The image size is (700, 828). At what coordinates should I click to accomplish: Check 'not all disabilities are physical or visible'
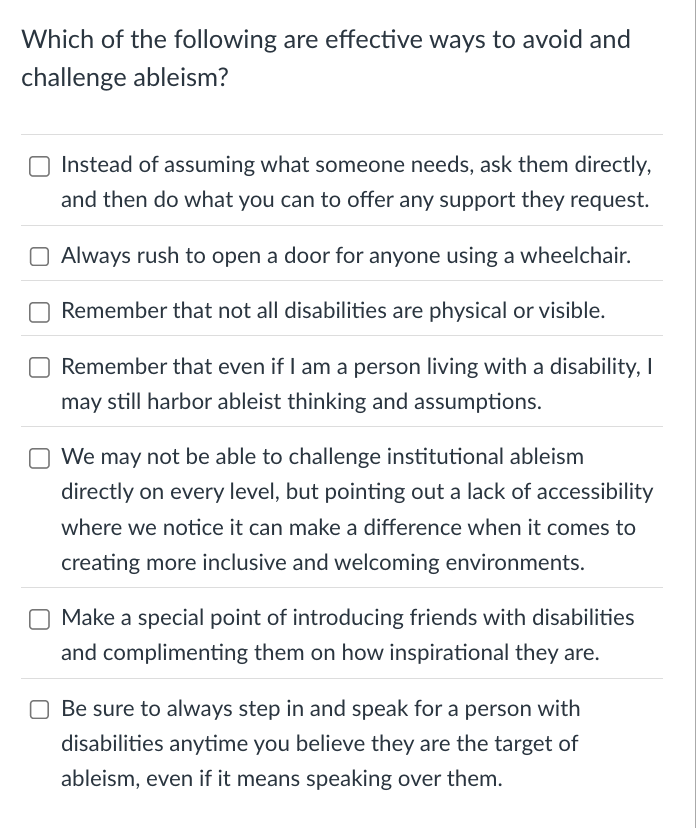tap(40, 312)
